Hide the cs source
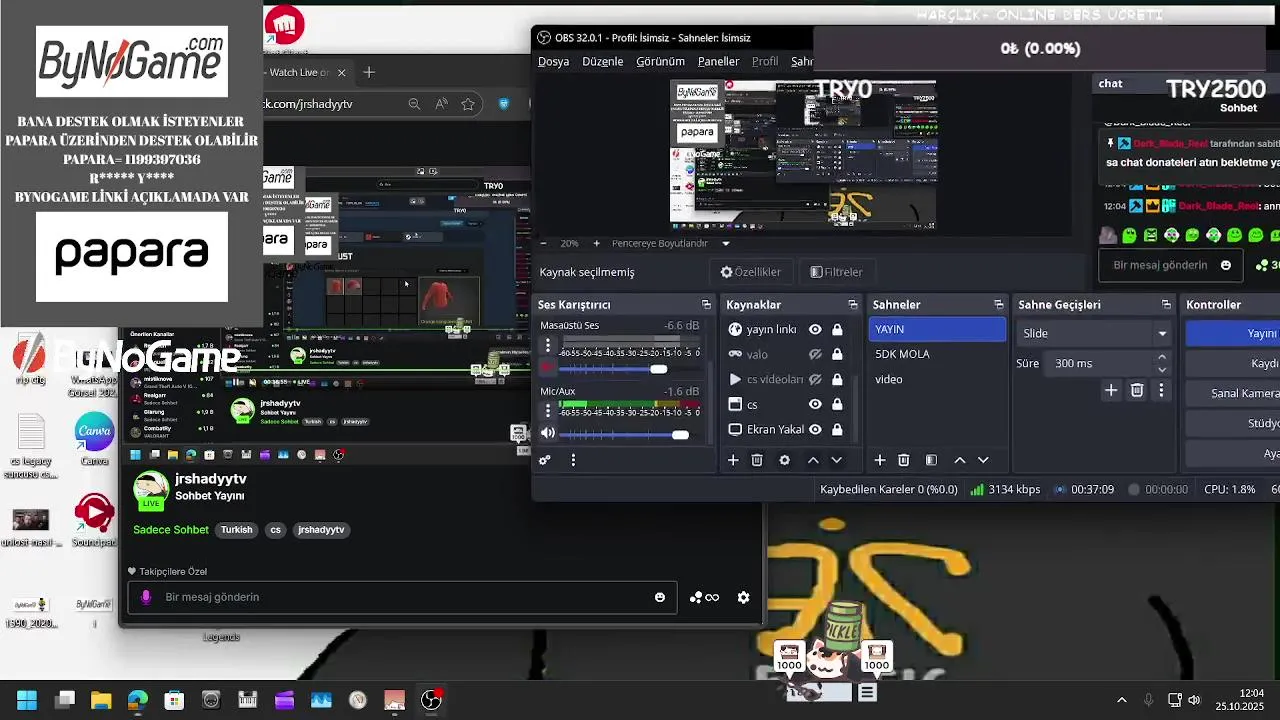 click(815, 404)
